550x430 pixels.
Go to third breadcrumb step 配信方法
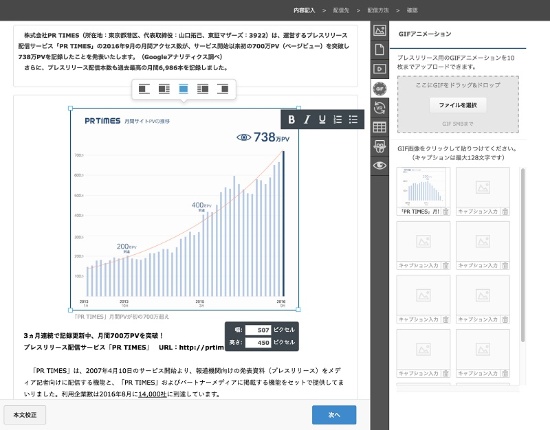pos(378,11)
